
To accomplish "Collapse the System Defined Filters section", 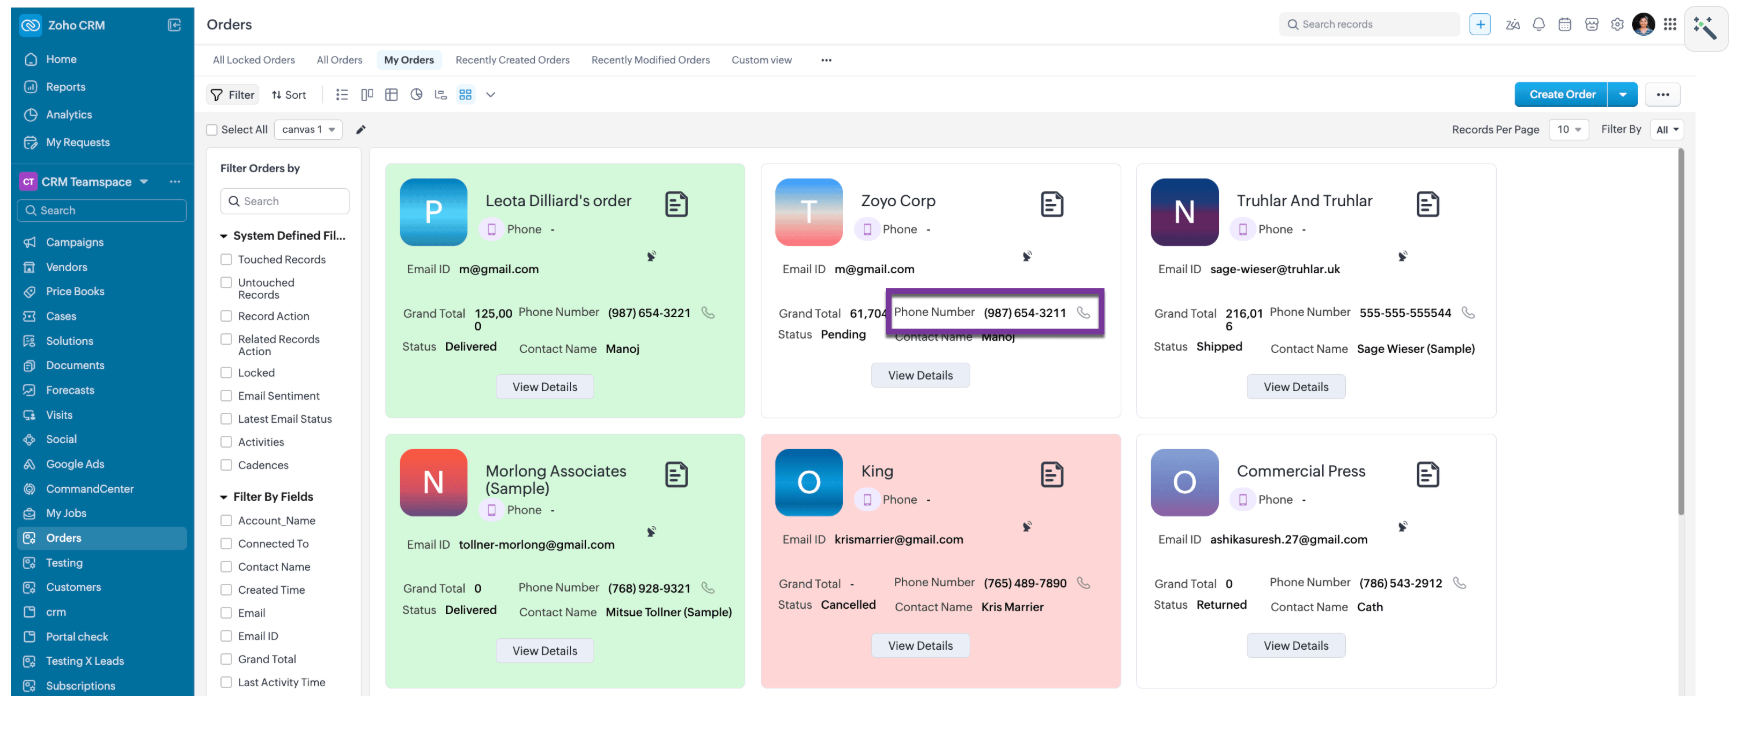I will pyautogui.click(x=224, y=236).
